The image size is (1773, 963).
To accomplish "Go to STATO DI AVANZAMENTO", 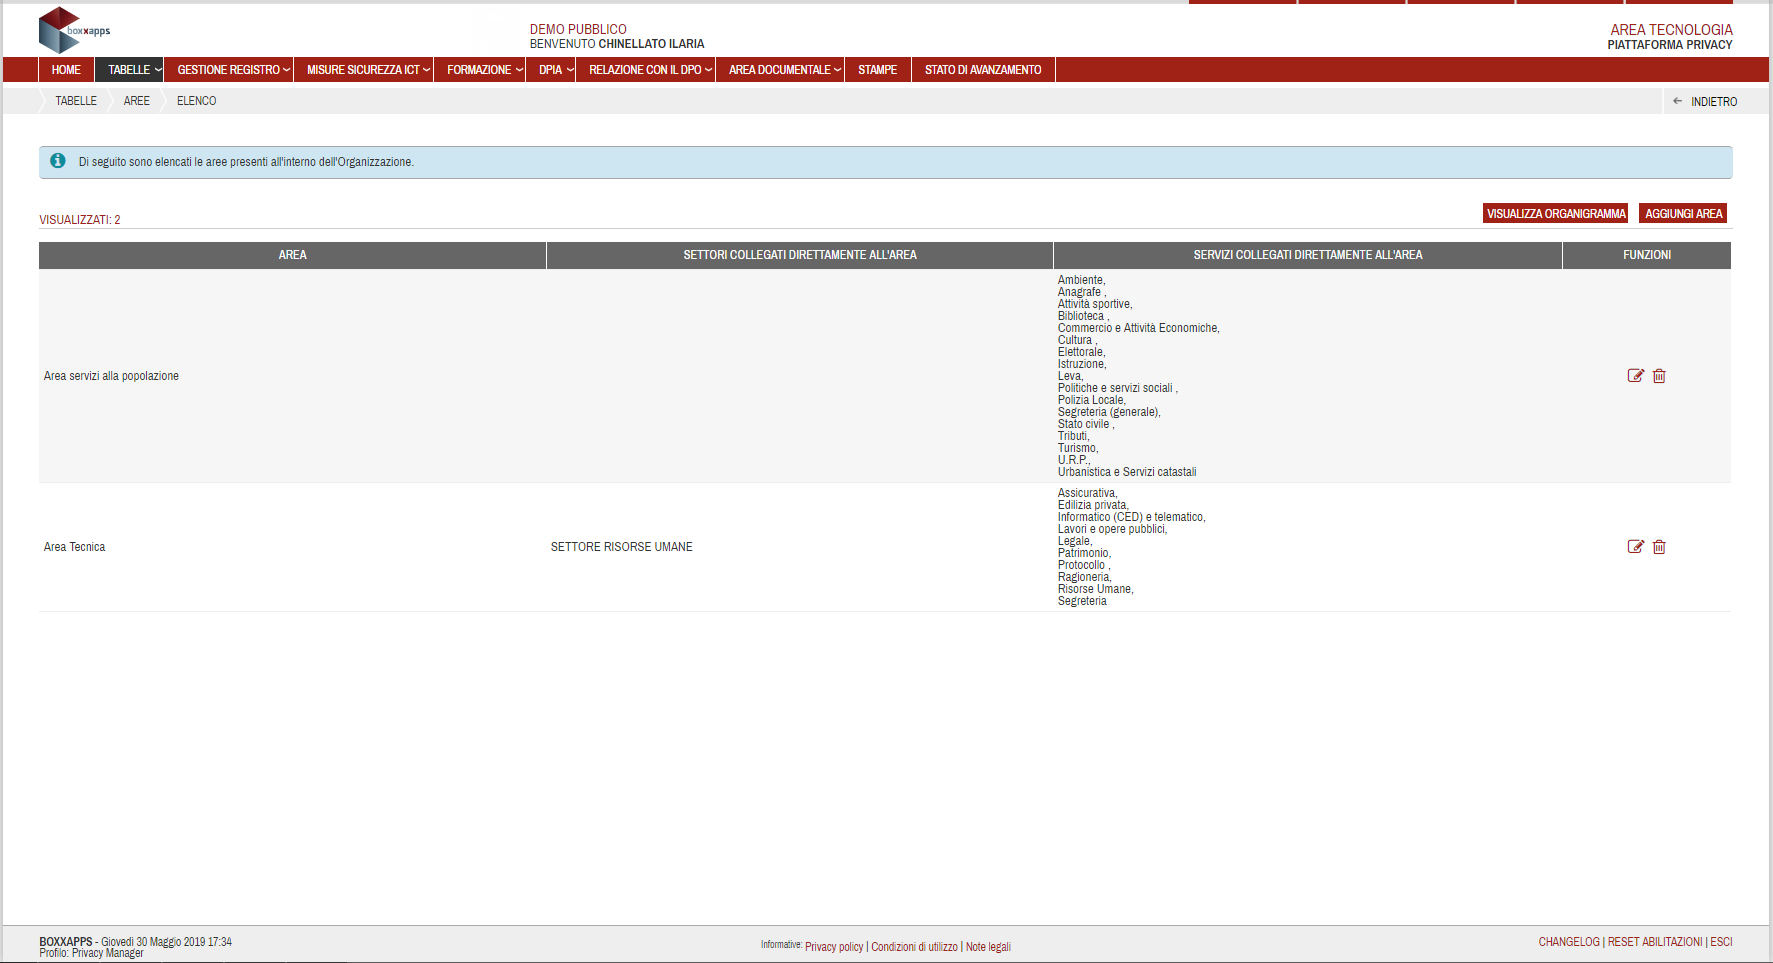I will pos(983,70).
